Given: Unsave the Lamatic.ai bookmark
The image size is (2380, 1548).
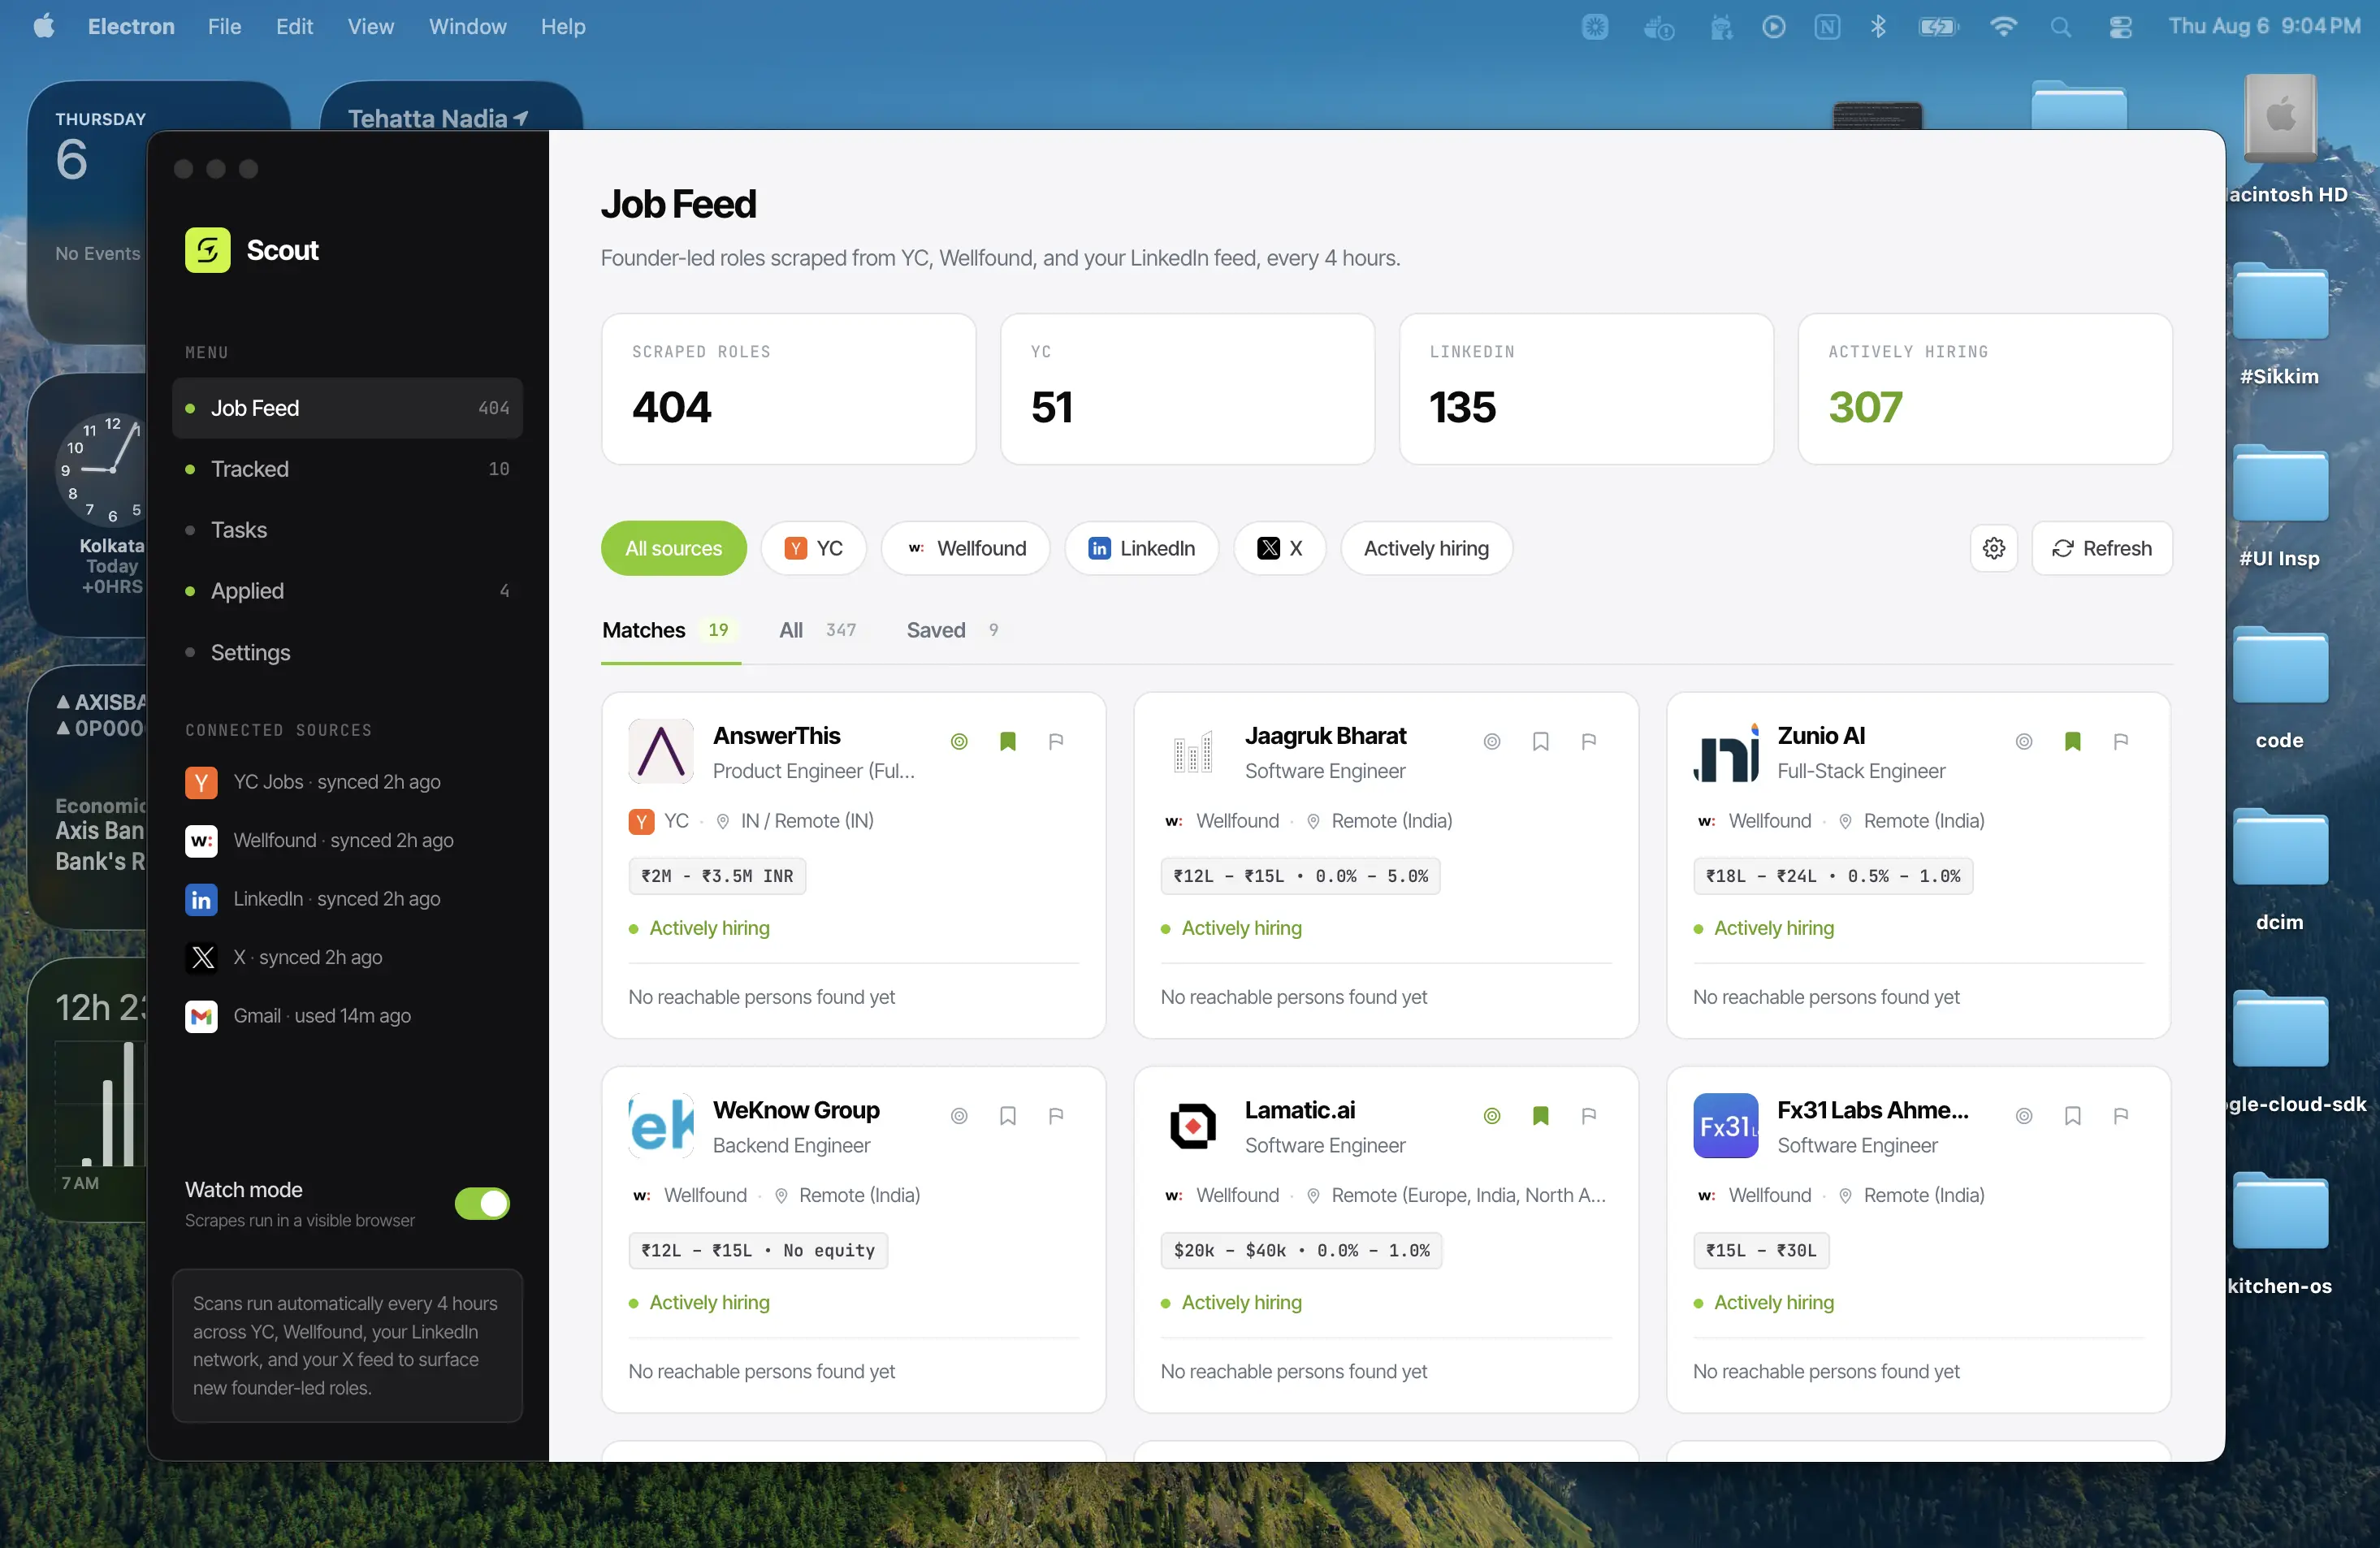Looking at the screenshot, I should point(1541,1115).
